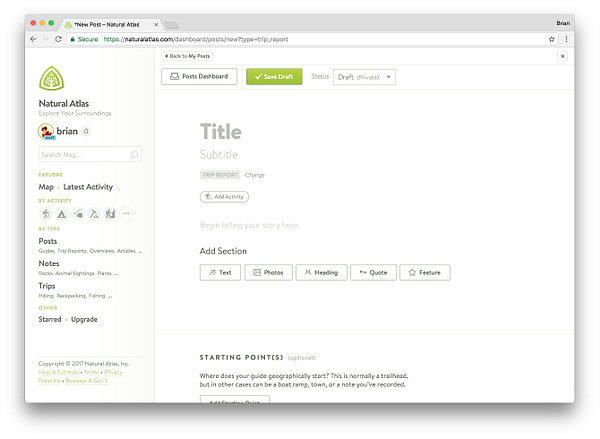Open more activities via the ellipsis icon

pyautogui.click(x=126, y=213)
